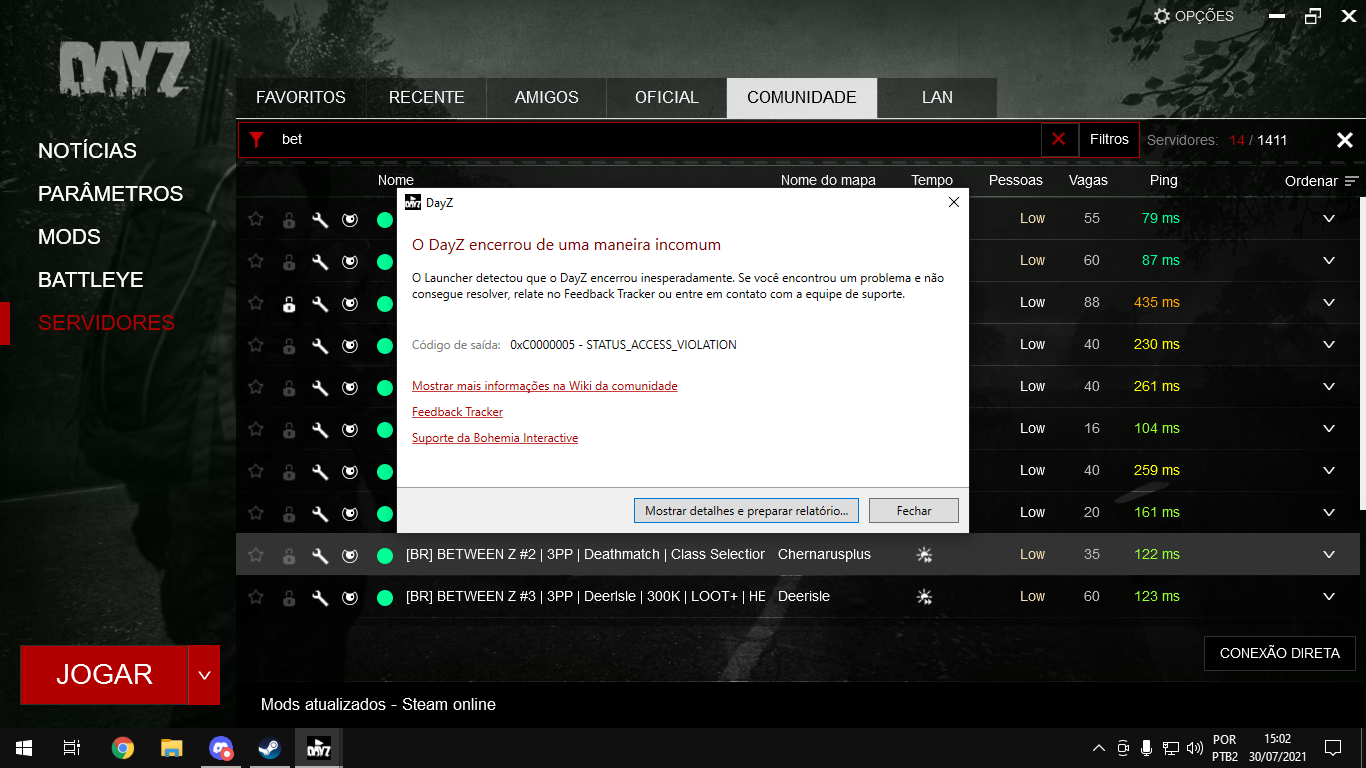The width and height of the screenshot is (1366, 768).
Task: Open the Discord icon on the taskbar
Action: click(x=221, y=748)
